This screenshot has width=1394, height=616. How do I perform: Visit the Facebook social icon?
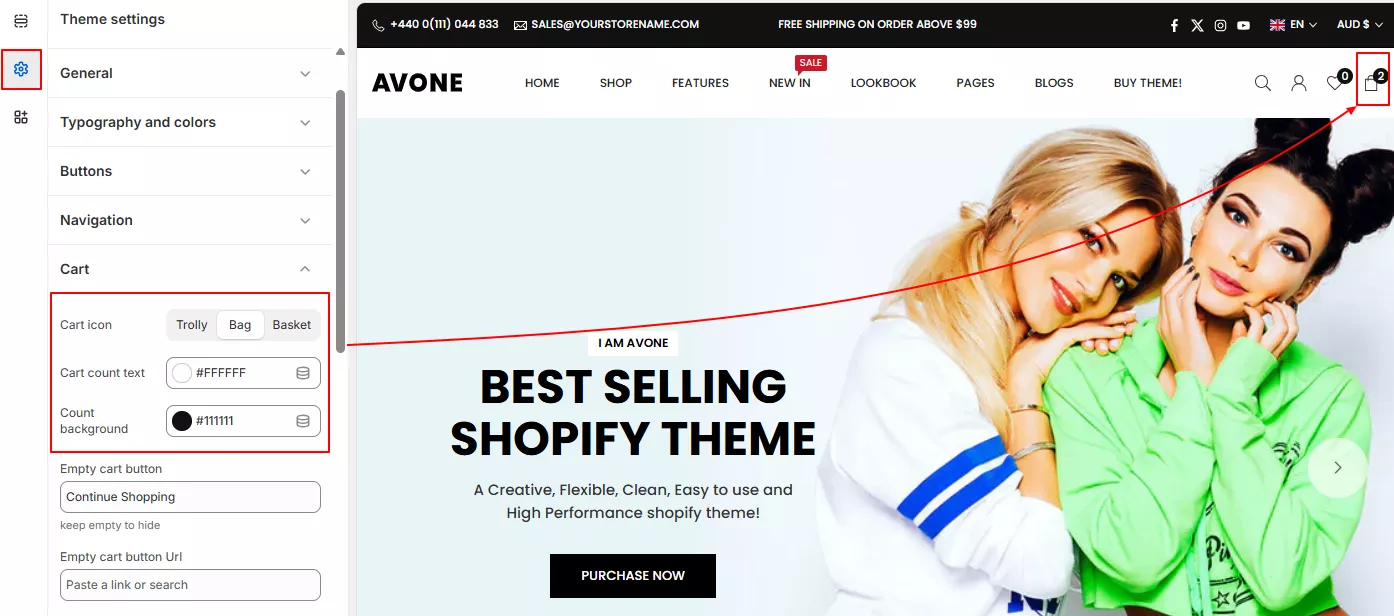pos(1175,25)
